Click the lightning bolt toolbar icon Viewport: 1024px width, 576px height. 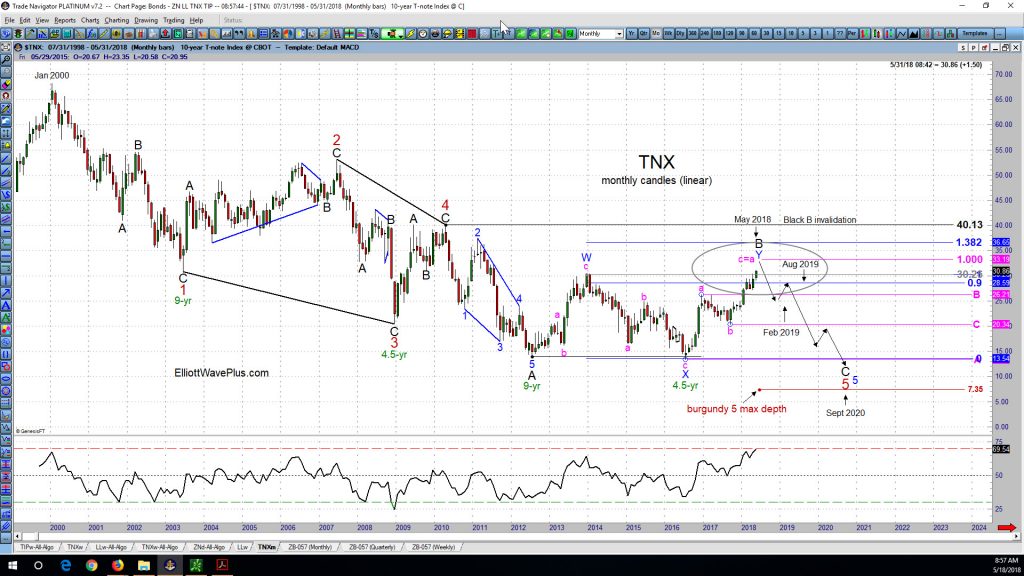411,33
